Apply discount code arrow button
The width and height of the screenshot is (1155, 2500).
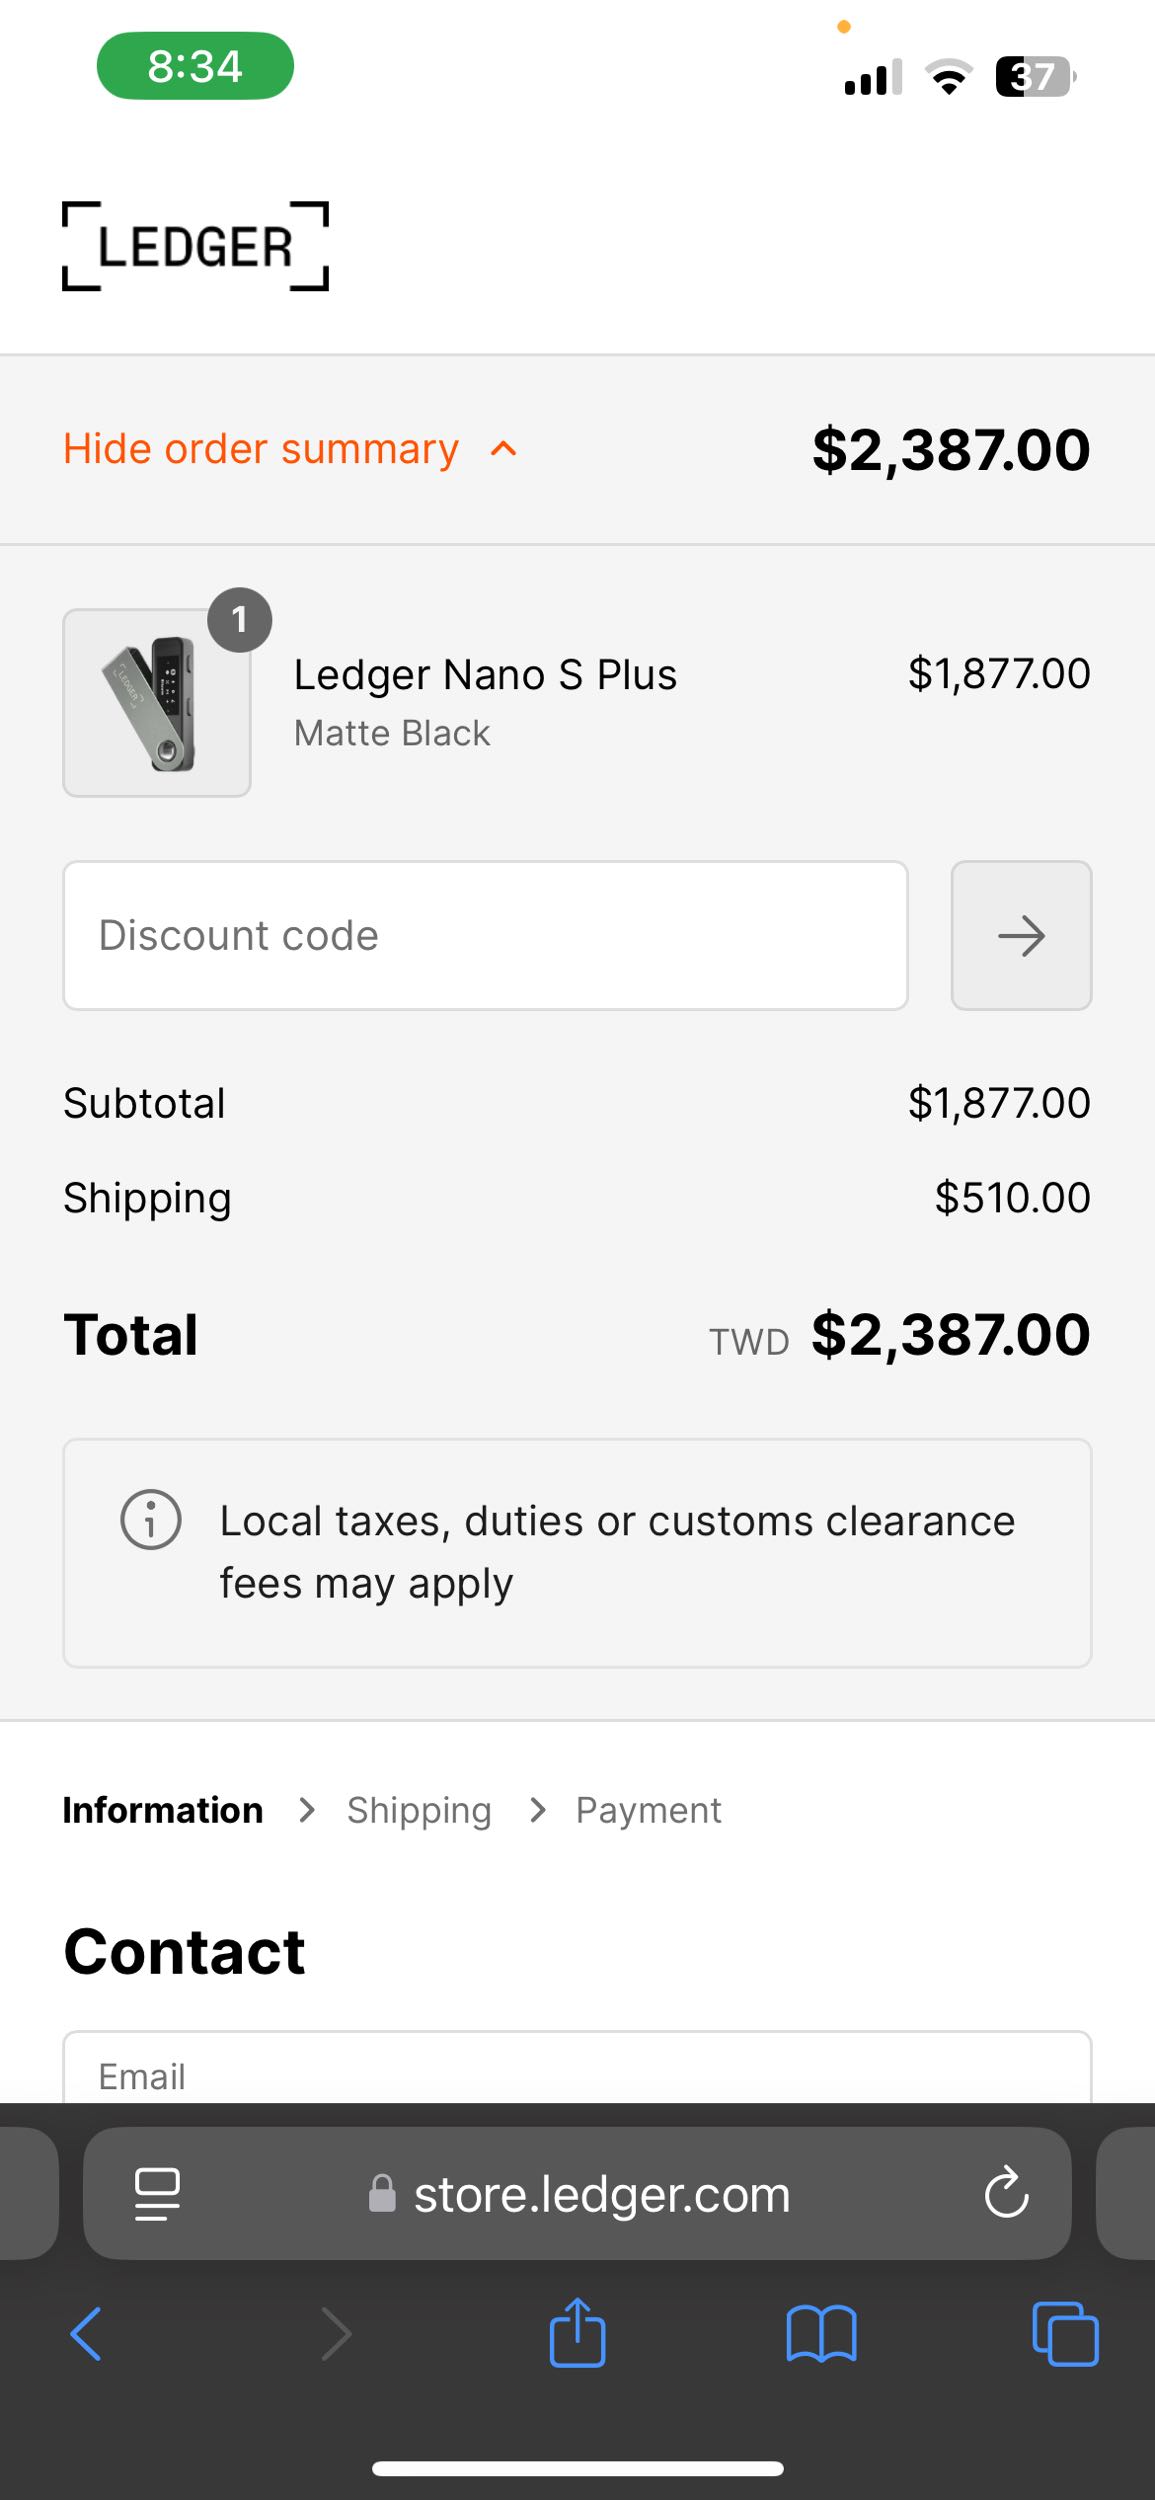1021,936
